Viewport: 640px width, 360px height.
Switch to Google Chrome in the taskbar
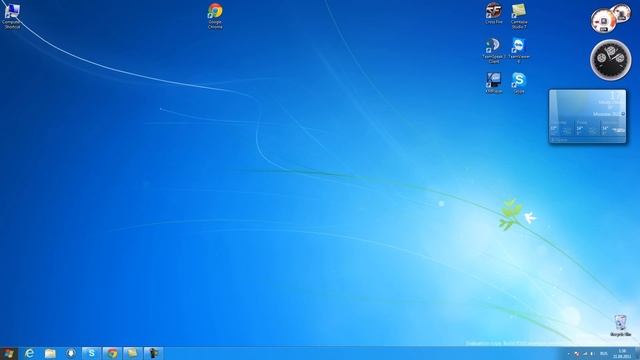pyautogui.click(x=112, y=353)
